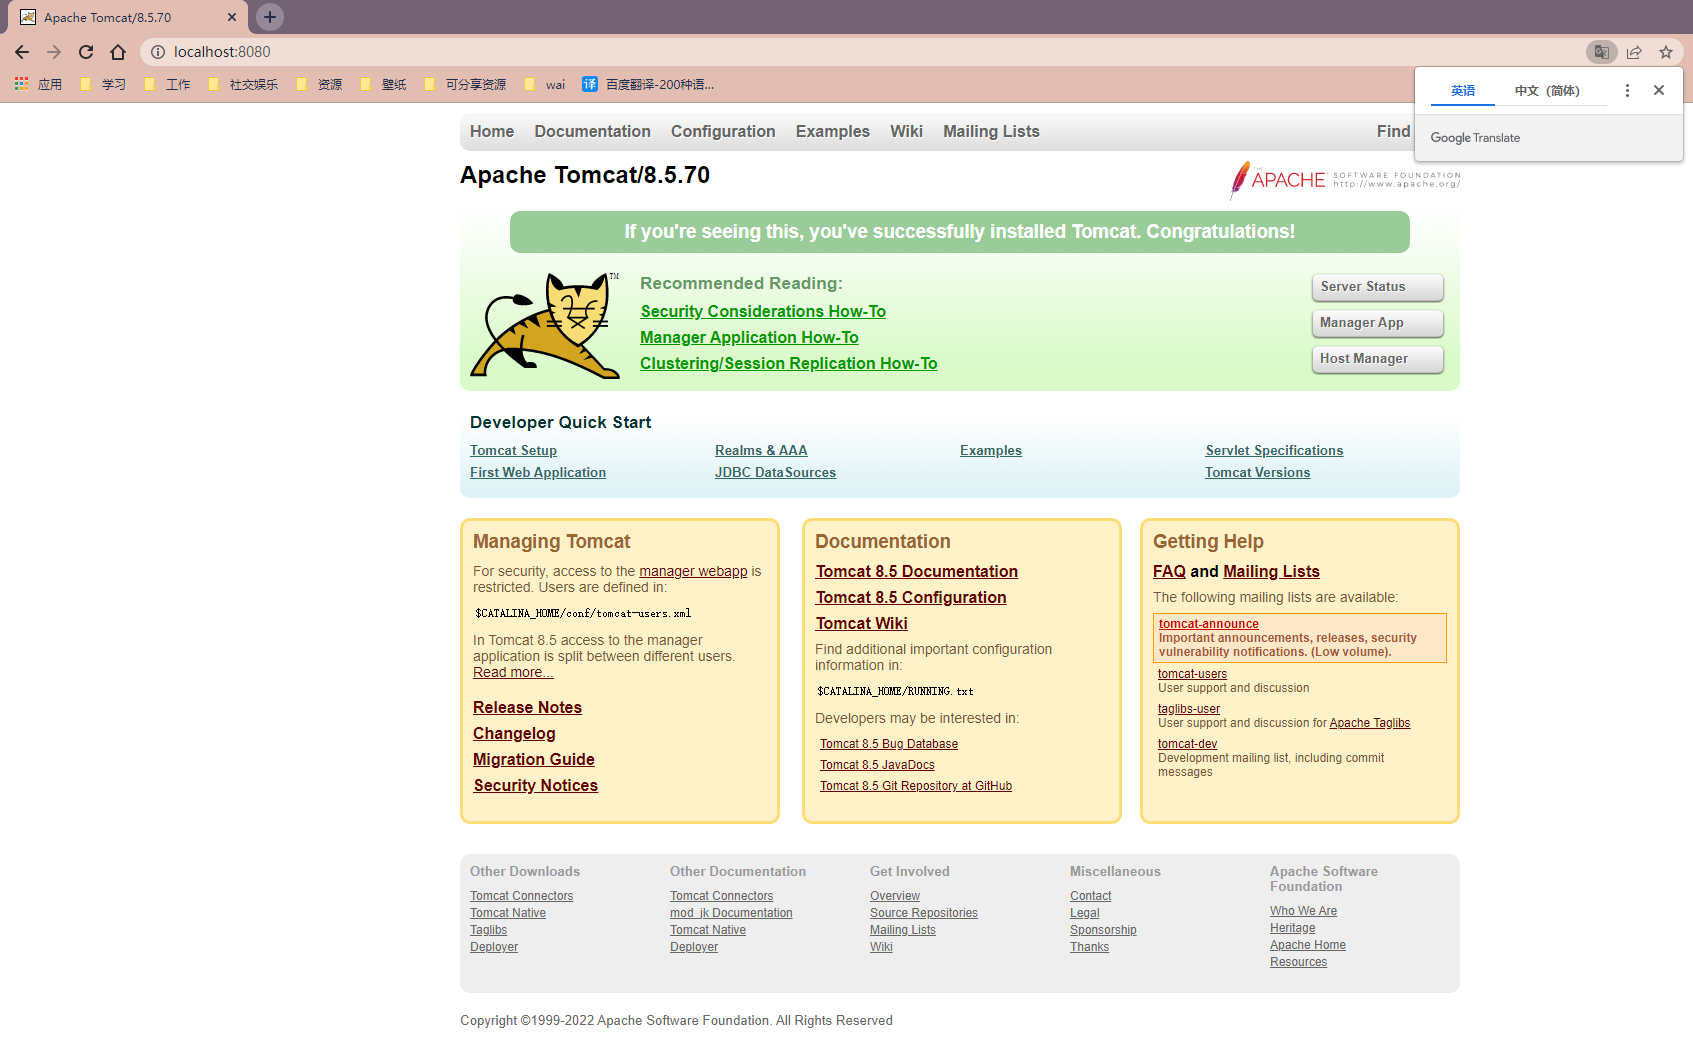Image resolution: width=1693 pixels, height=1047 pixels.
Task: Open the Manager App button
Action: [x=1377, y=323]
